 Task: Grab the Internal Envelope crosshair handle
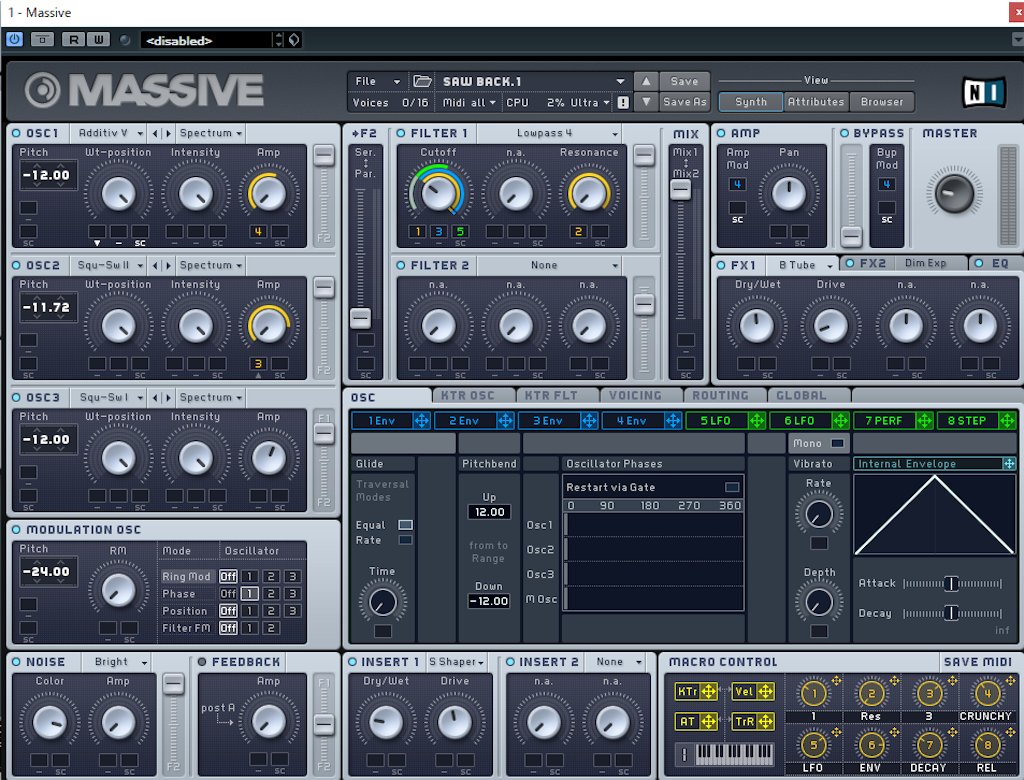tap(1010, 463)
